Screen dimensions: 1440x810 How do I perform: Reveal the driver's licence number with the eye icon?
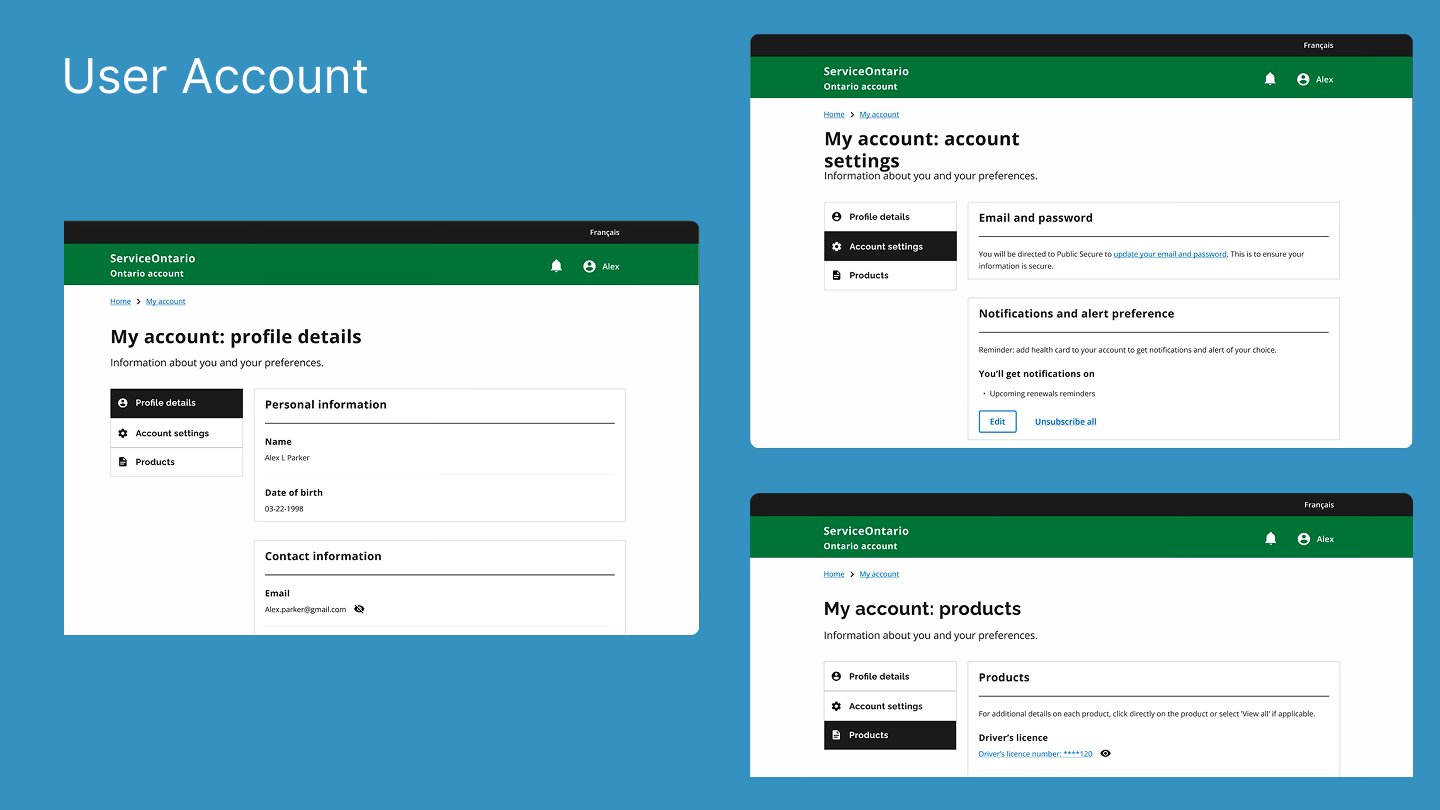coord(1105,754)
